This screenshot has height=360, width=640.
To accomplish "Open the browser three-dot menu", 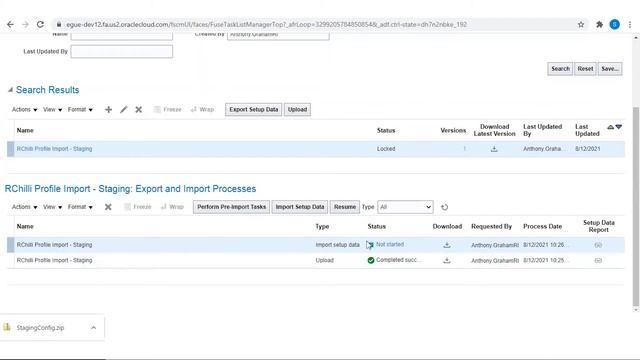I will point(630,24).
